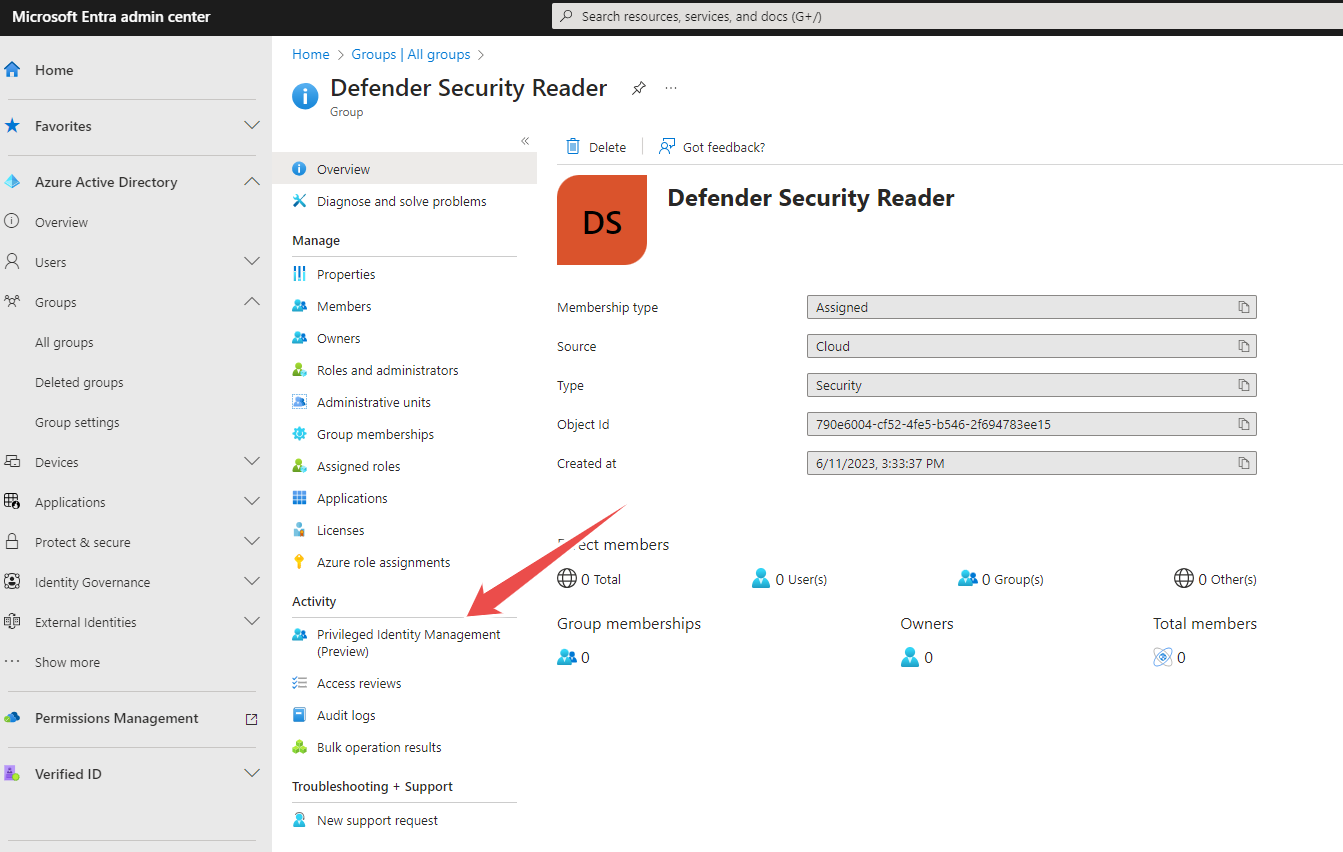This screenshot has height=852, width=1343.
Task: Click the Object Id field
Action: 1032,424
